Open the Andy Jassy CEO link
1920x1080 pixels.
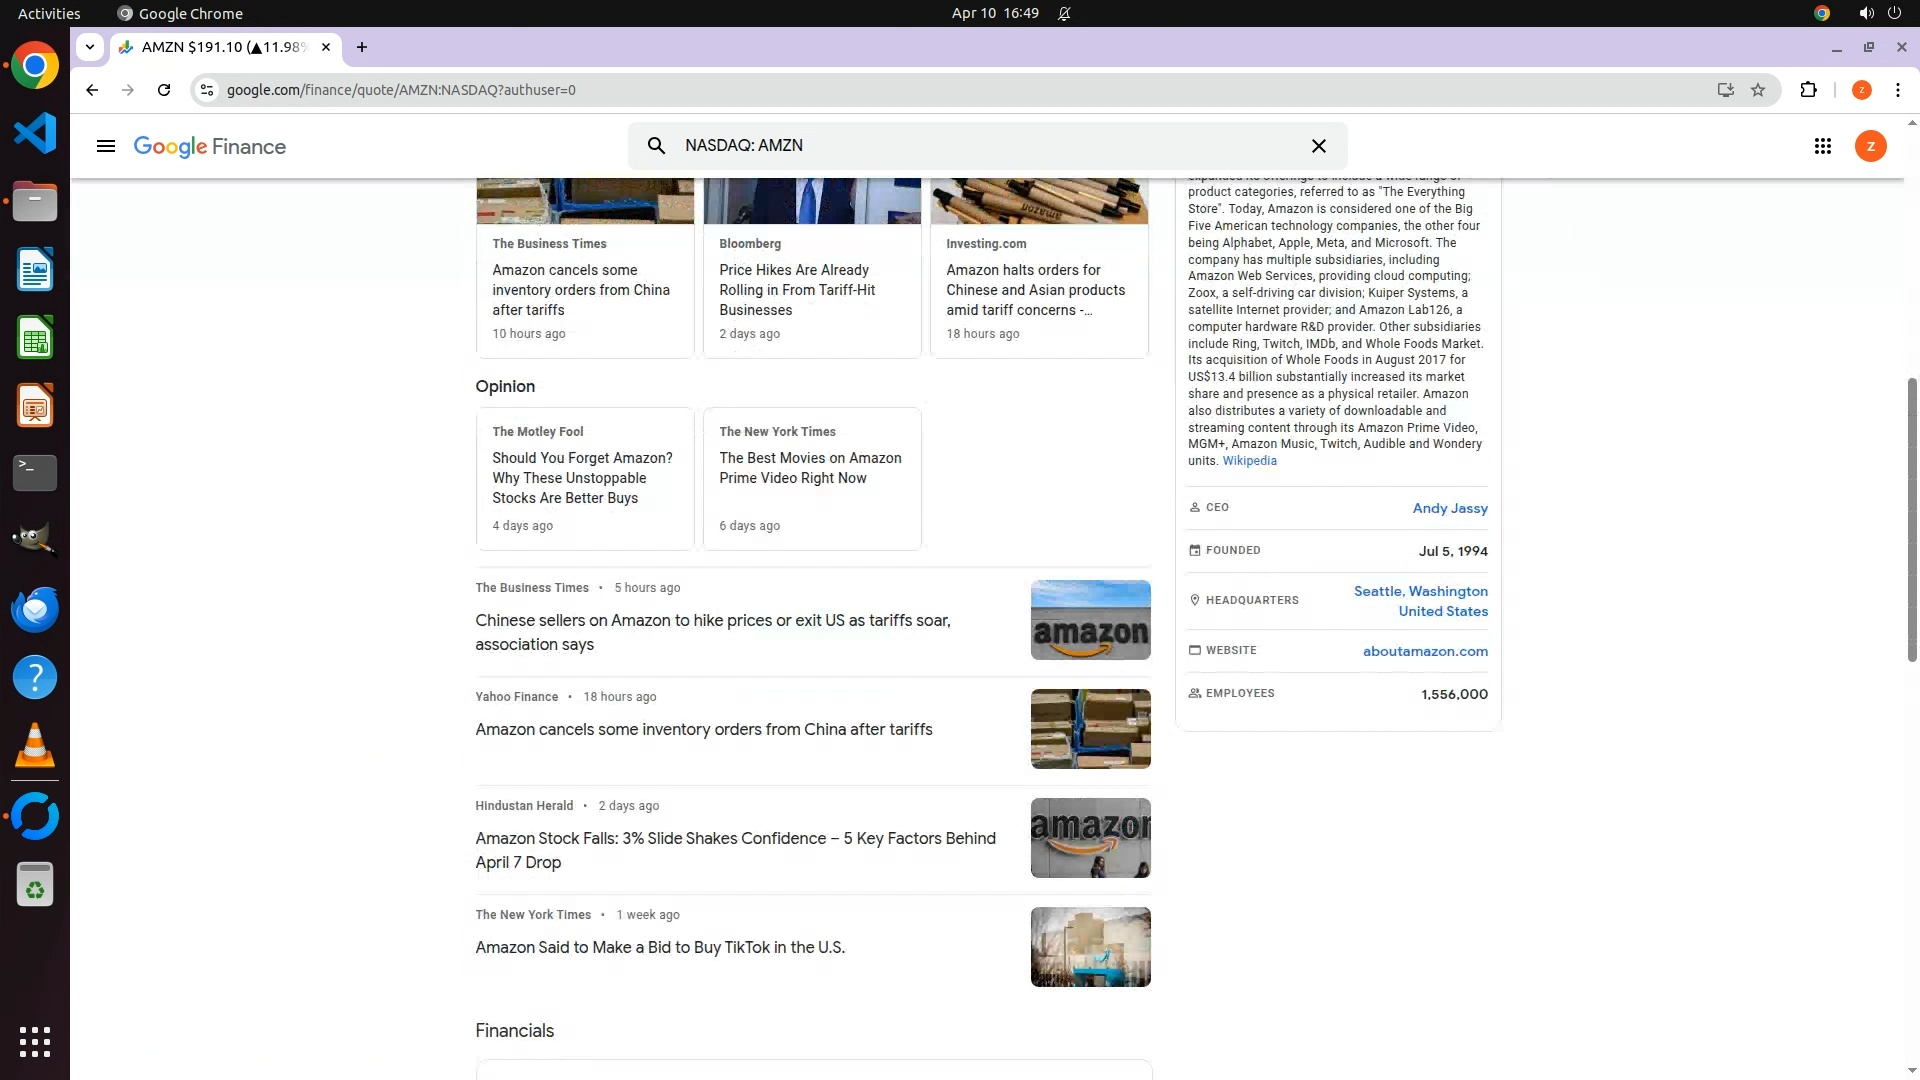pos(1449,508)
